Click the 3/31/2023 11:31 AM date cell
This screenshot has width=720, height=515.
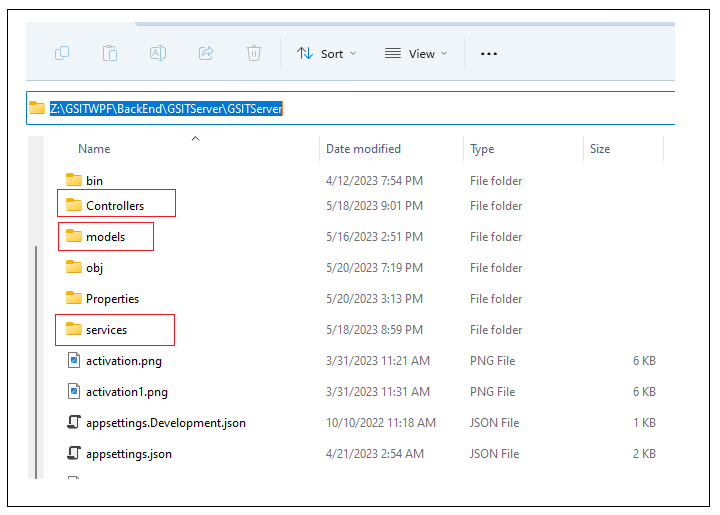point(377,392)
